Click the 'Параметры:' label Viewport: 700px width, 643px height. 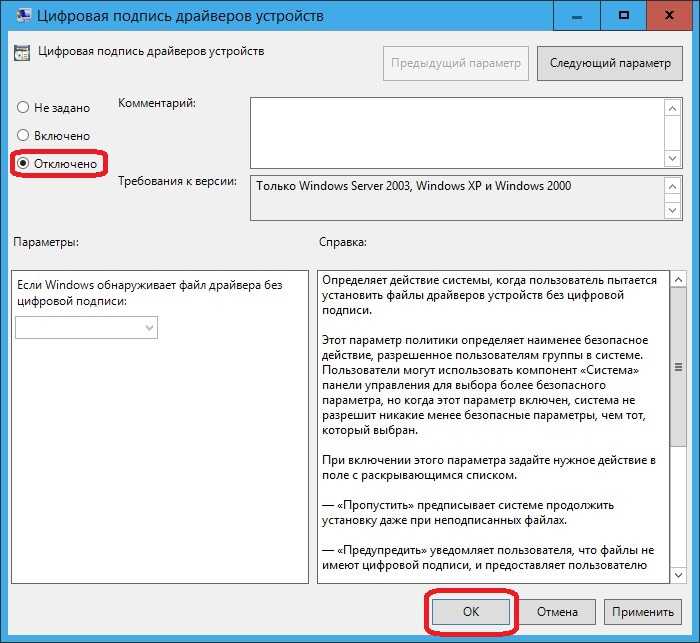[46, 242]
